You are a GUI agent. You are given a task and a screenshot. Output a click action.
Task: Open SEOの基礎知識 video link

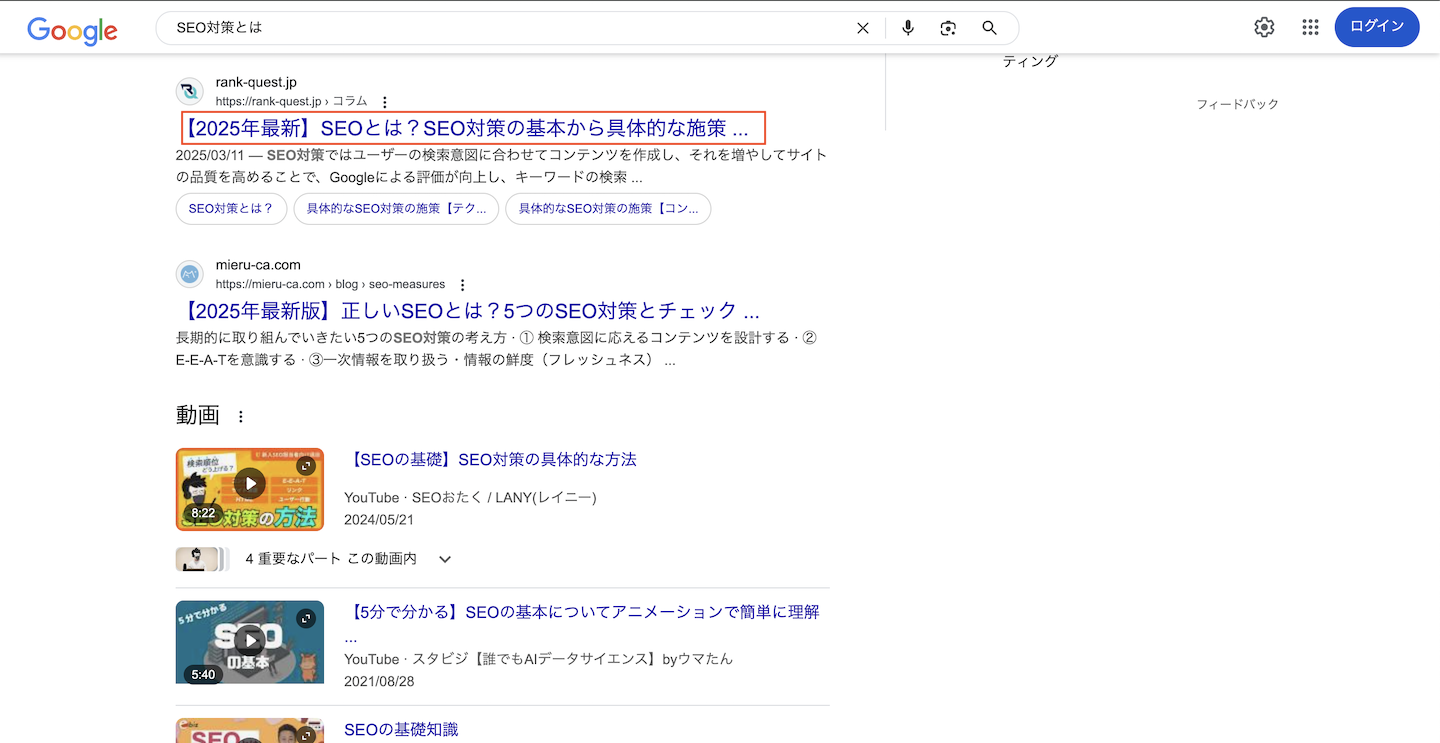point(401,730)
